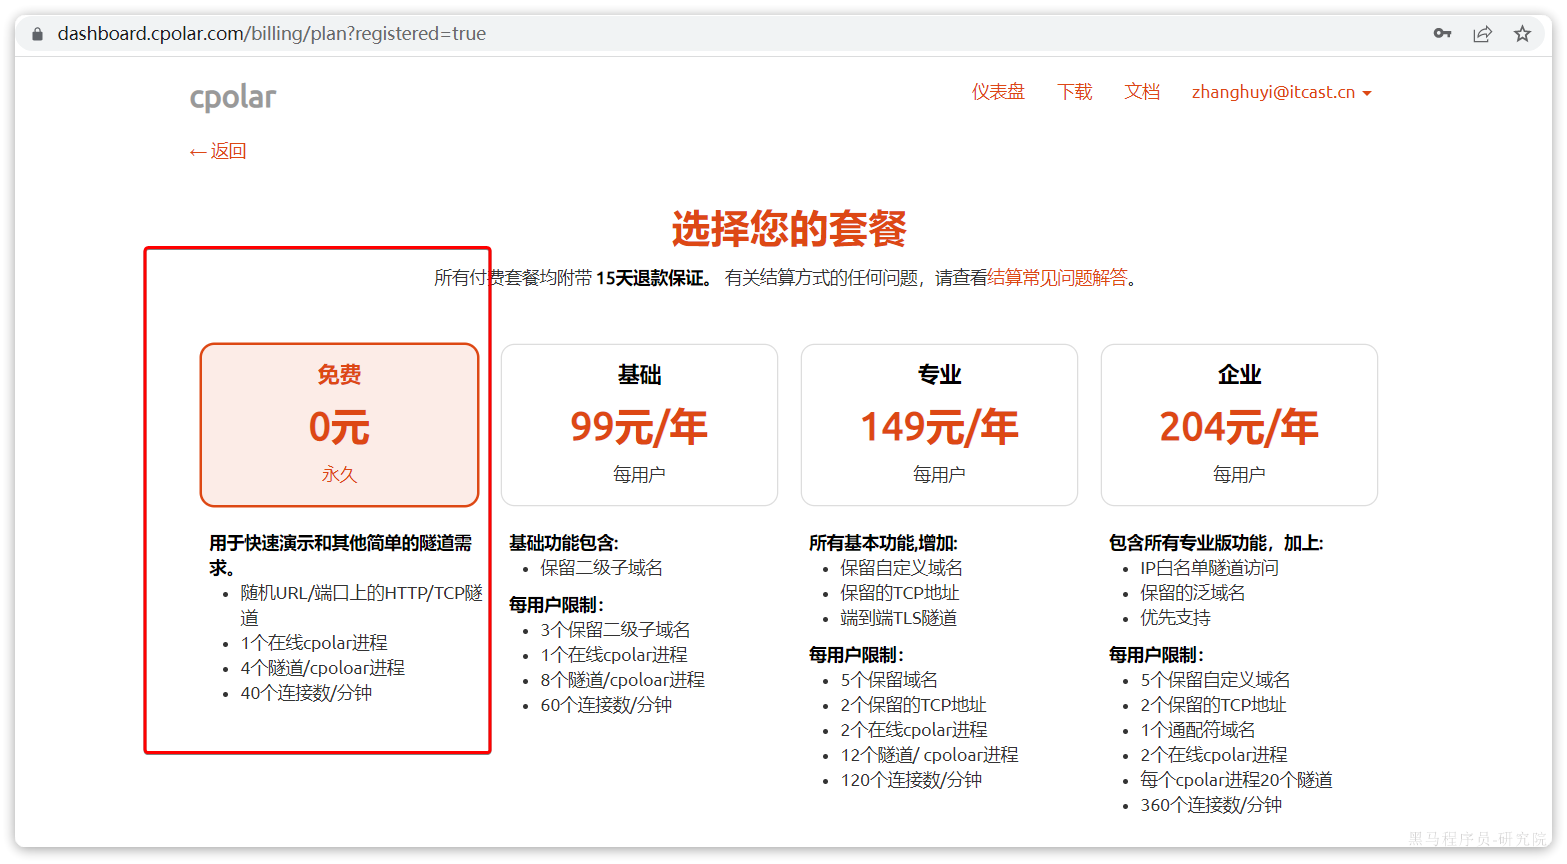Viewport: 1567px width, 864px height.
Task: Click the 3个保留二级子域名 list item
Action: (x=615, y=630)
